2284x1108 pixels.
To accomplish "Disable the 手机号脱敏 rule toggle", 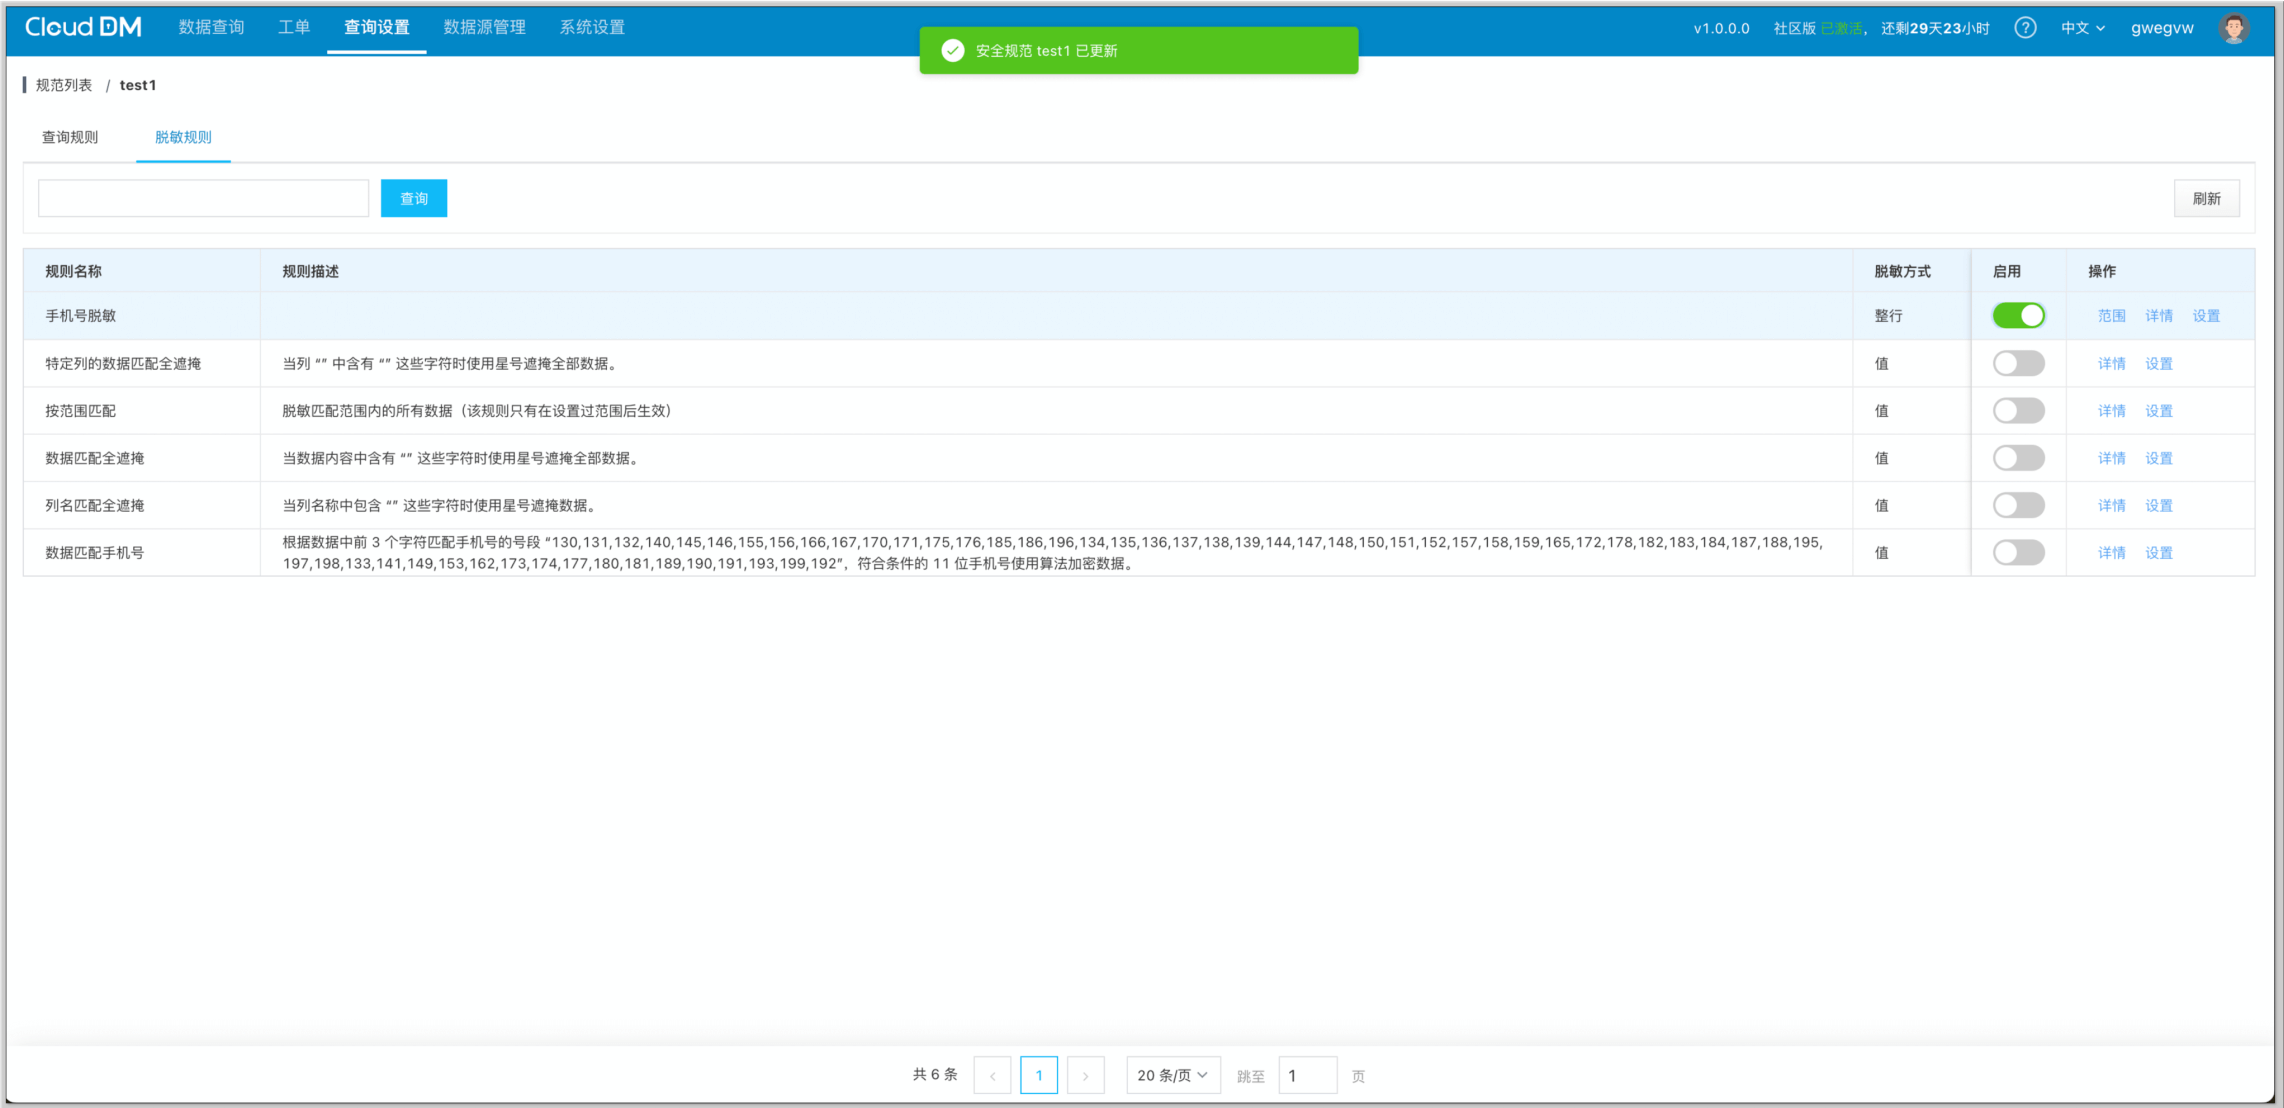I will pos(2018,316).
